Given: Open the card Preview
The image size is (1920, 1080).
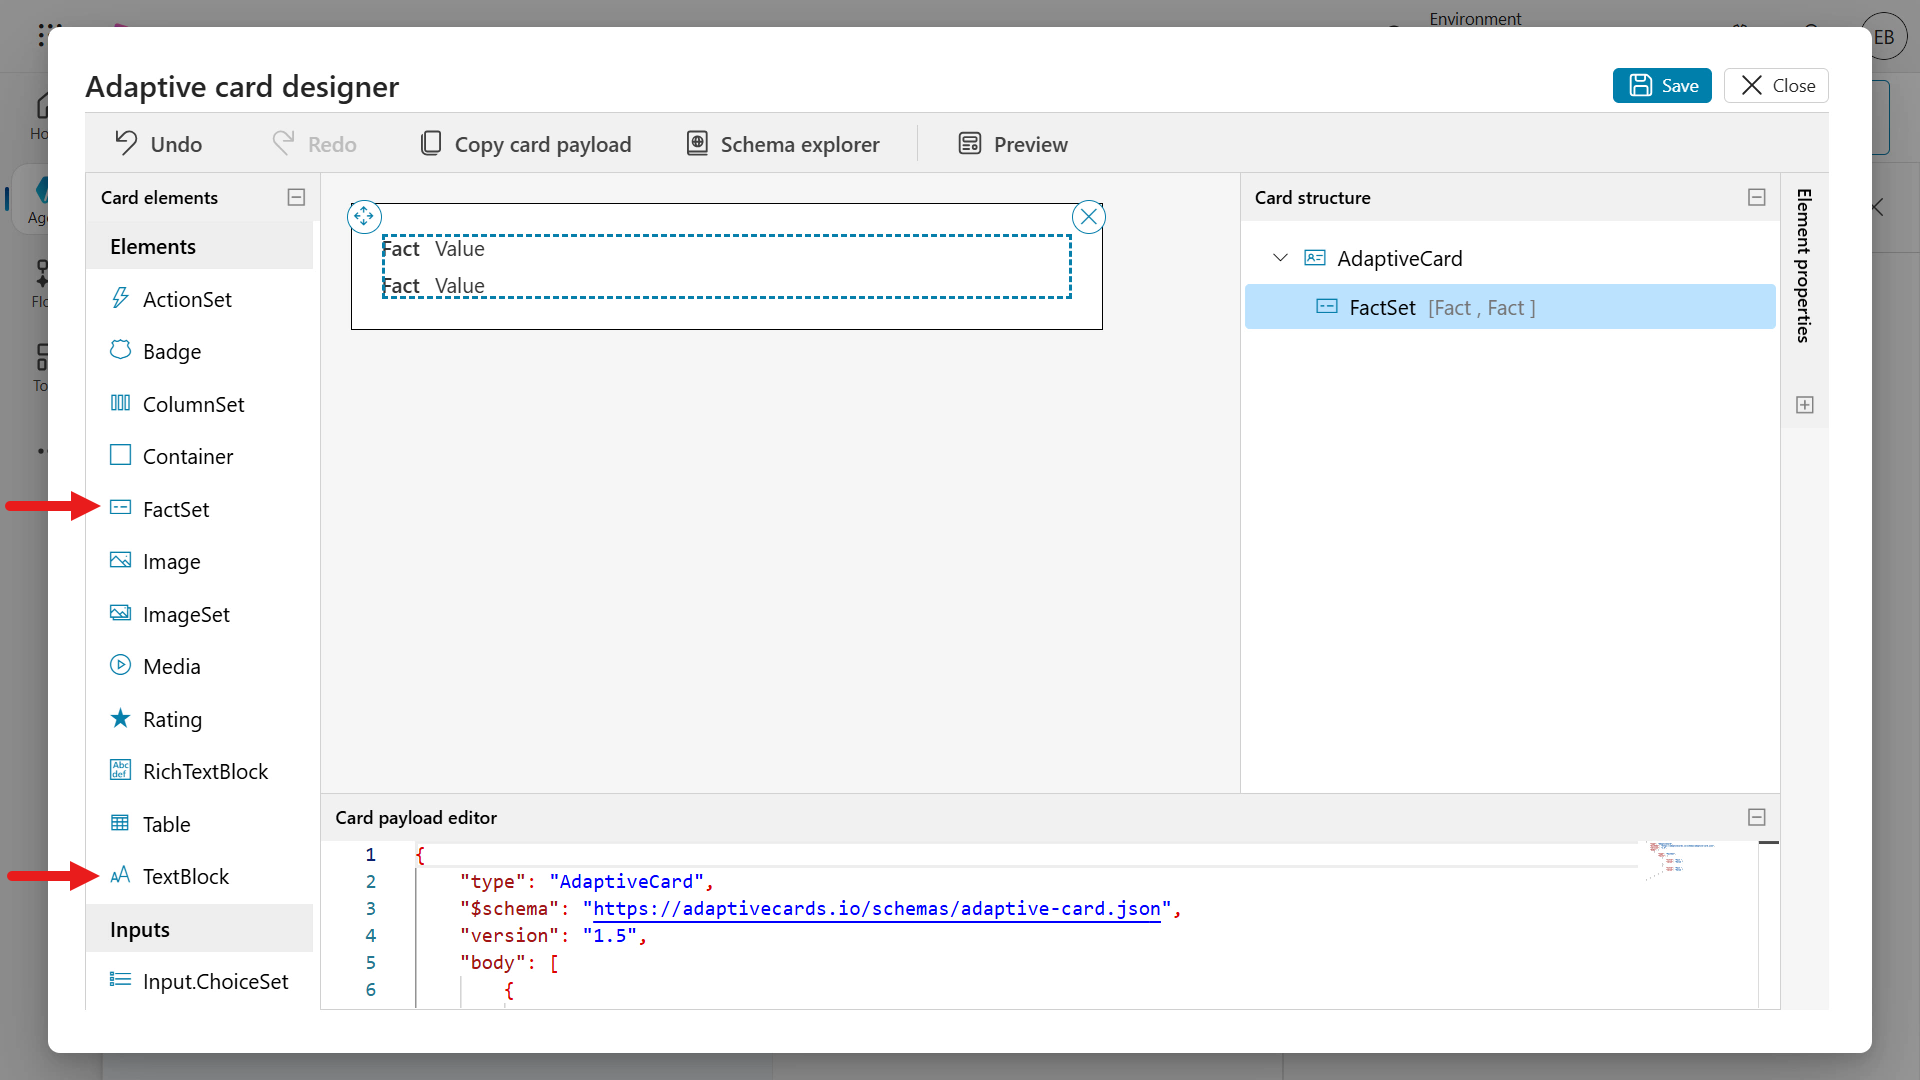Looking at the screenshot, I should click(x=1013, y=144).
